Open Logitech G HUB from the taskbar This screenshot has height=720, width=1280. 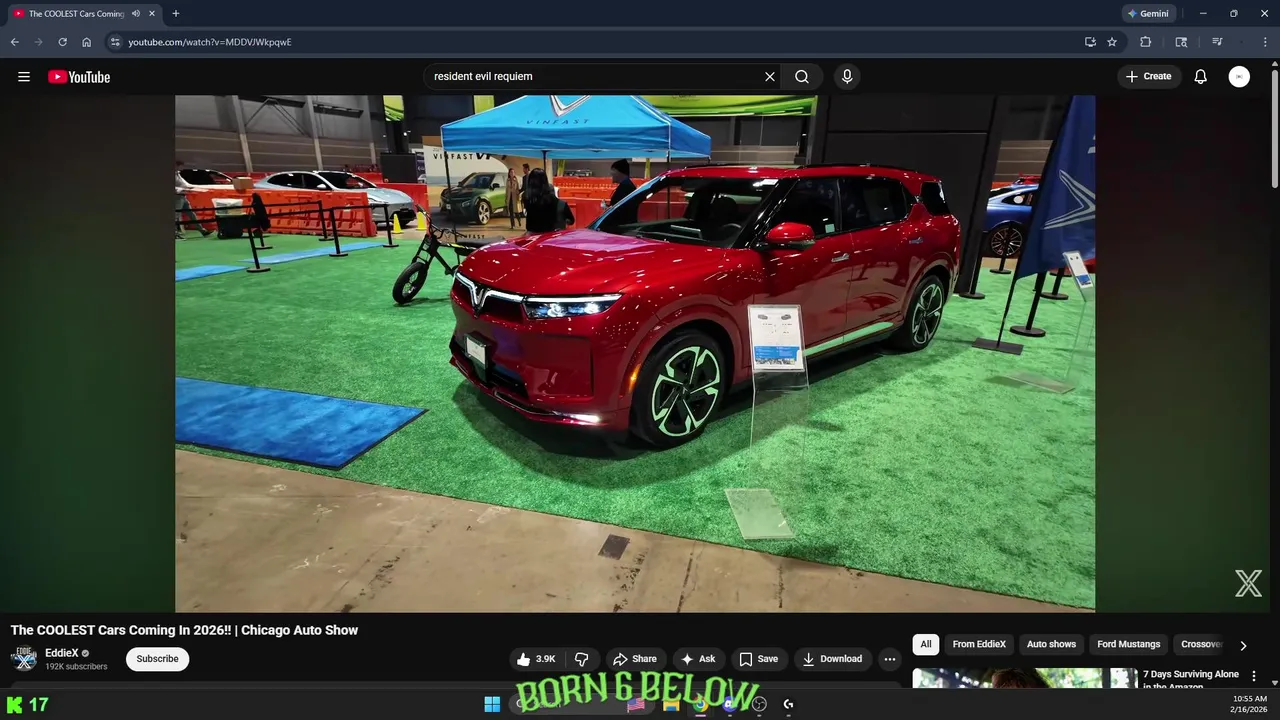tap(788, 704)
